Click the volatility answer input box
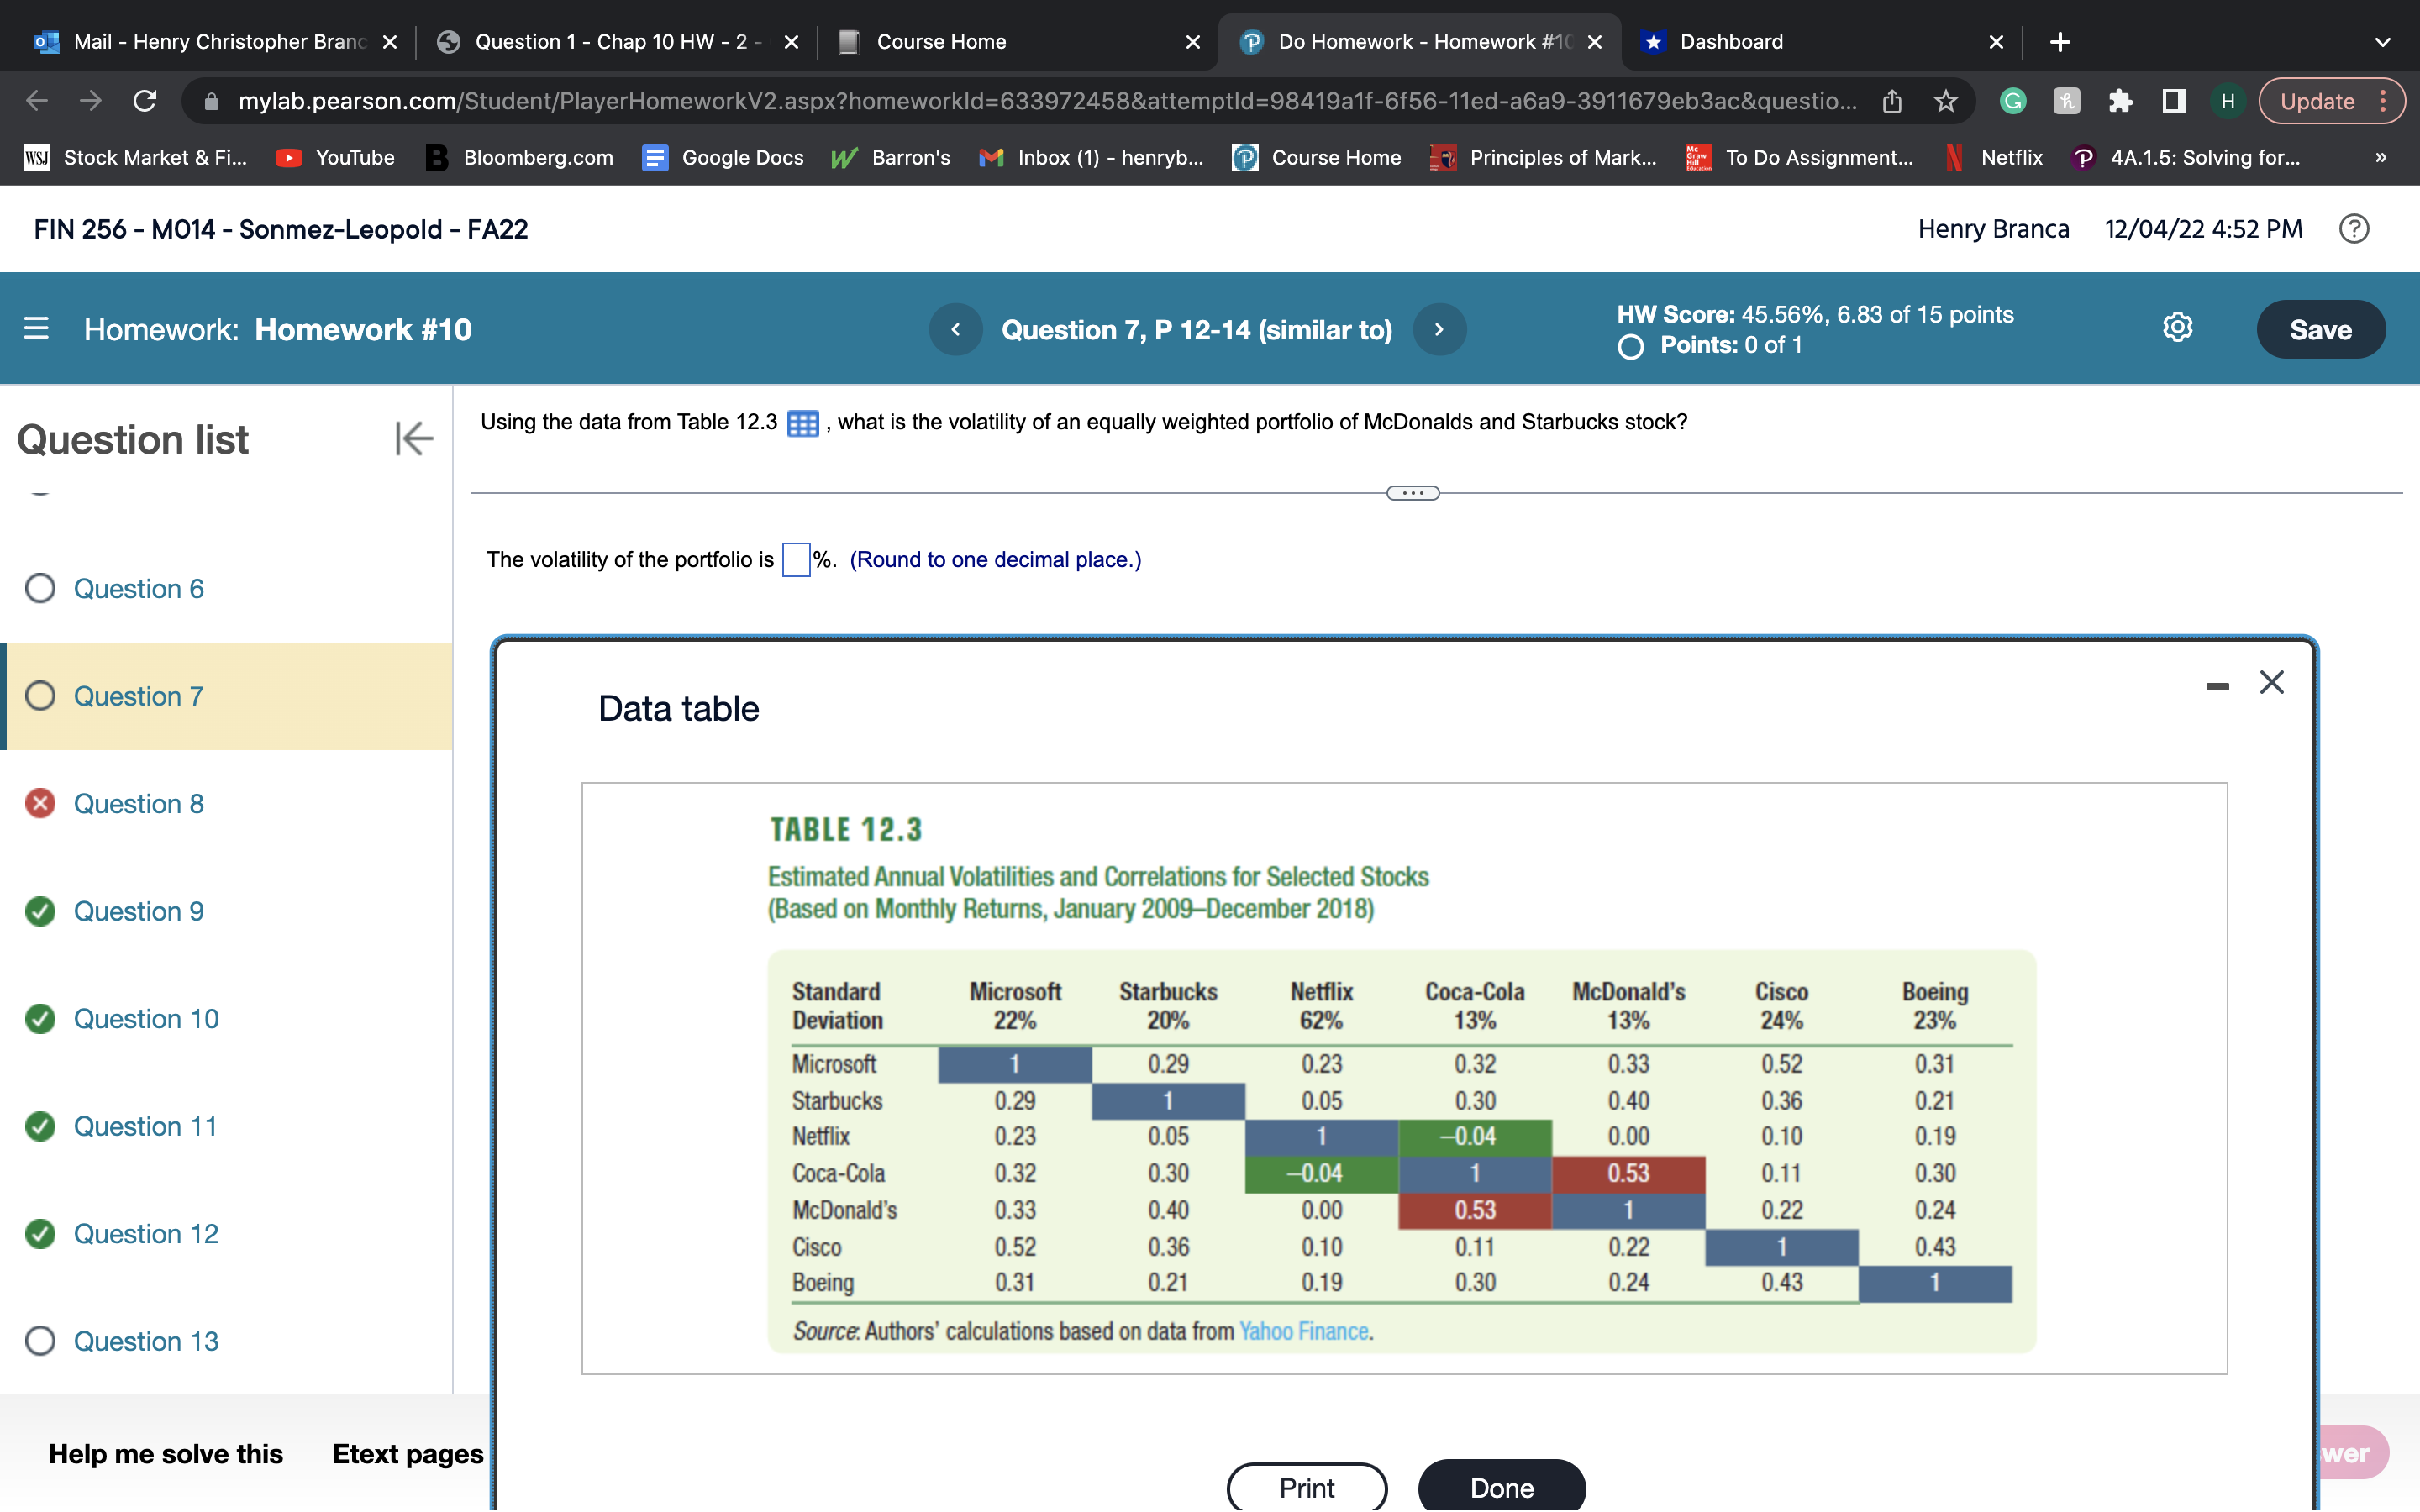 795,559
